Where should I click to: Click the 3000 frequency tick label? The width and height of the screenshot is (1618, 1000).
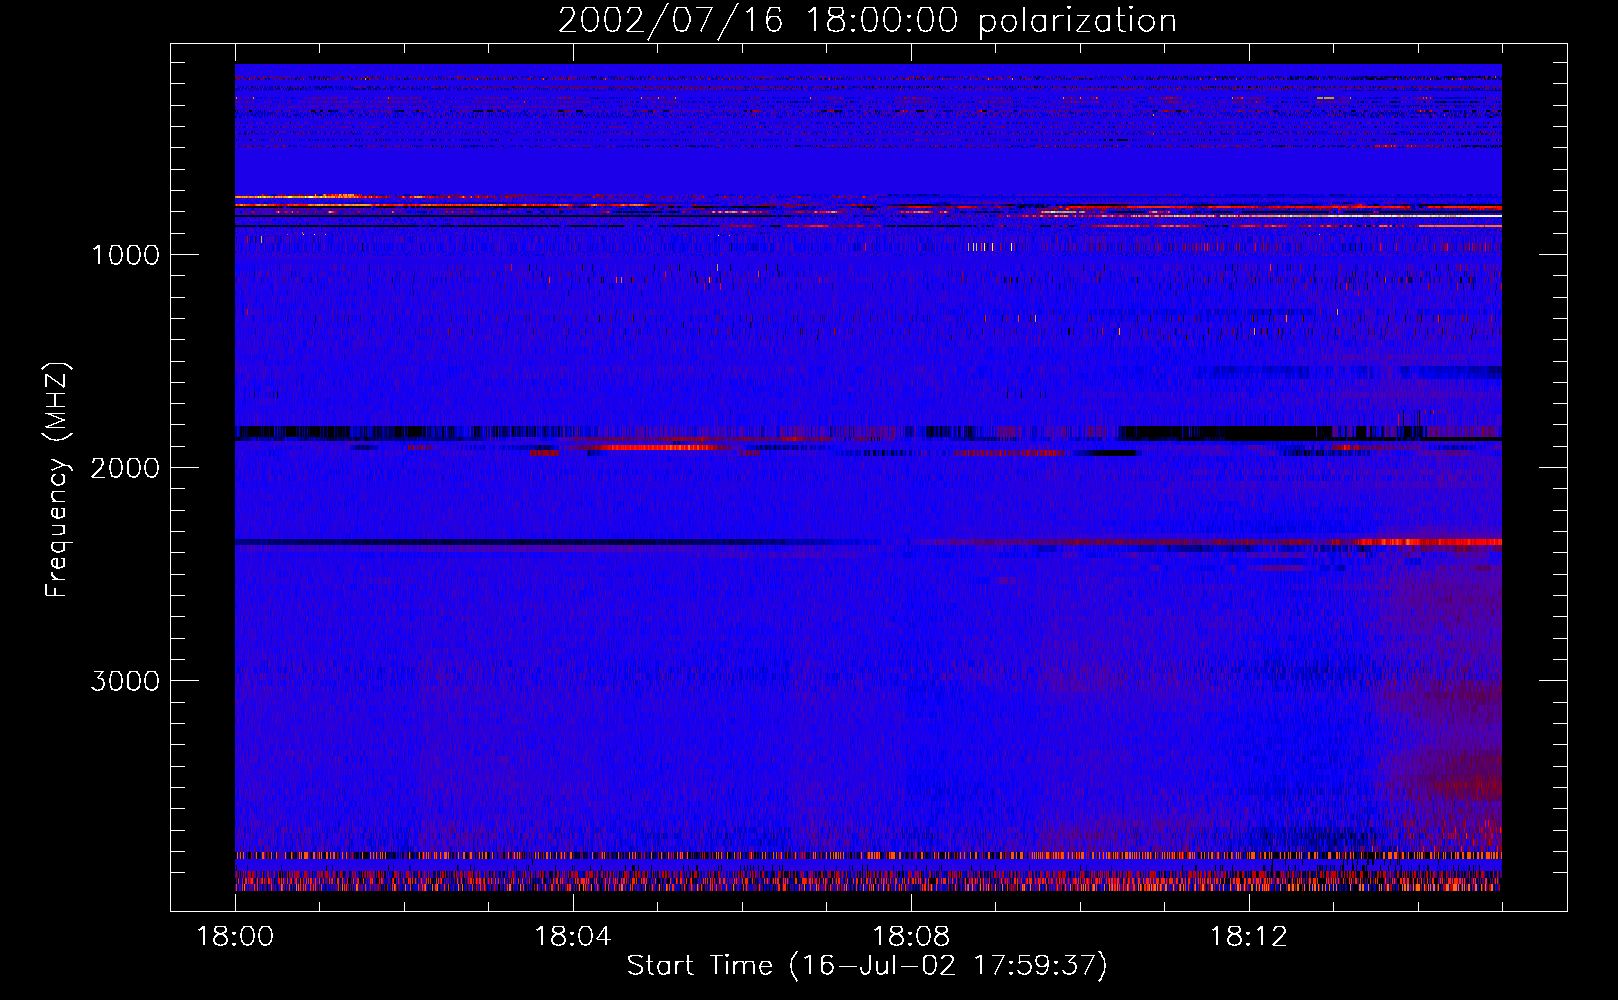click(125, 681)
